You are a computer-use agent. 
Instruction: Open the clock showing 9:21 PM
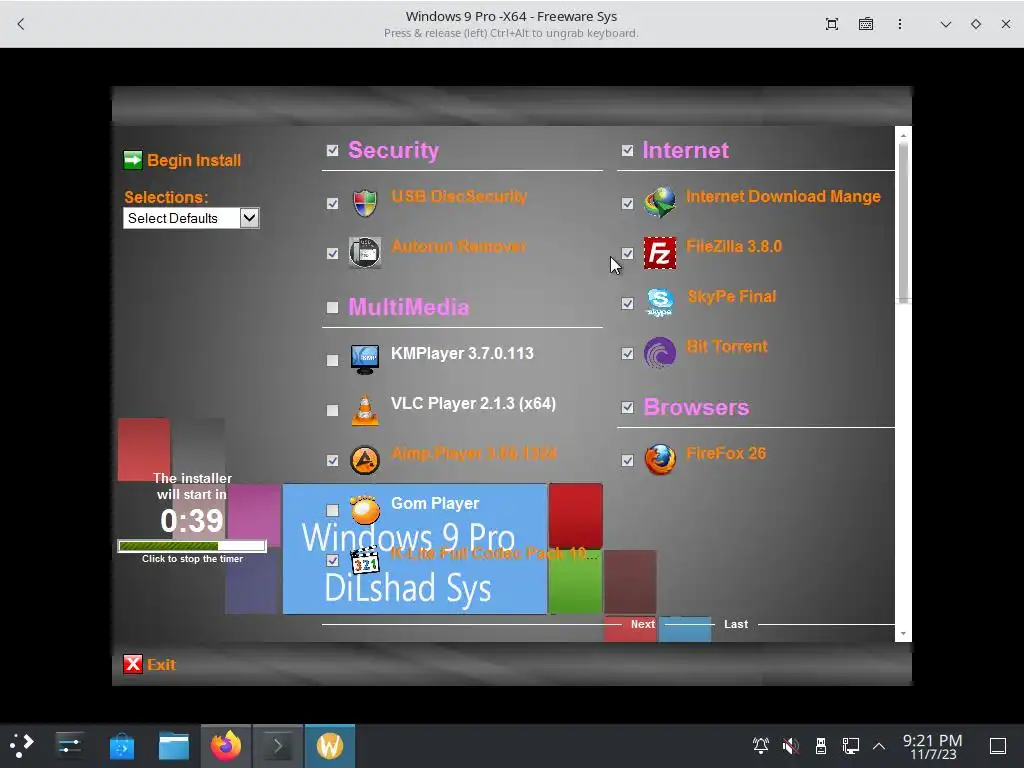(933, 746)
